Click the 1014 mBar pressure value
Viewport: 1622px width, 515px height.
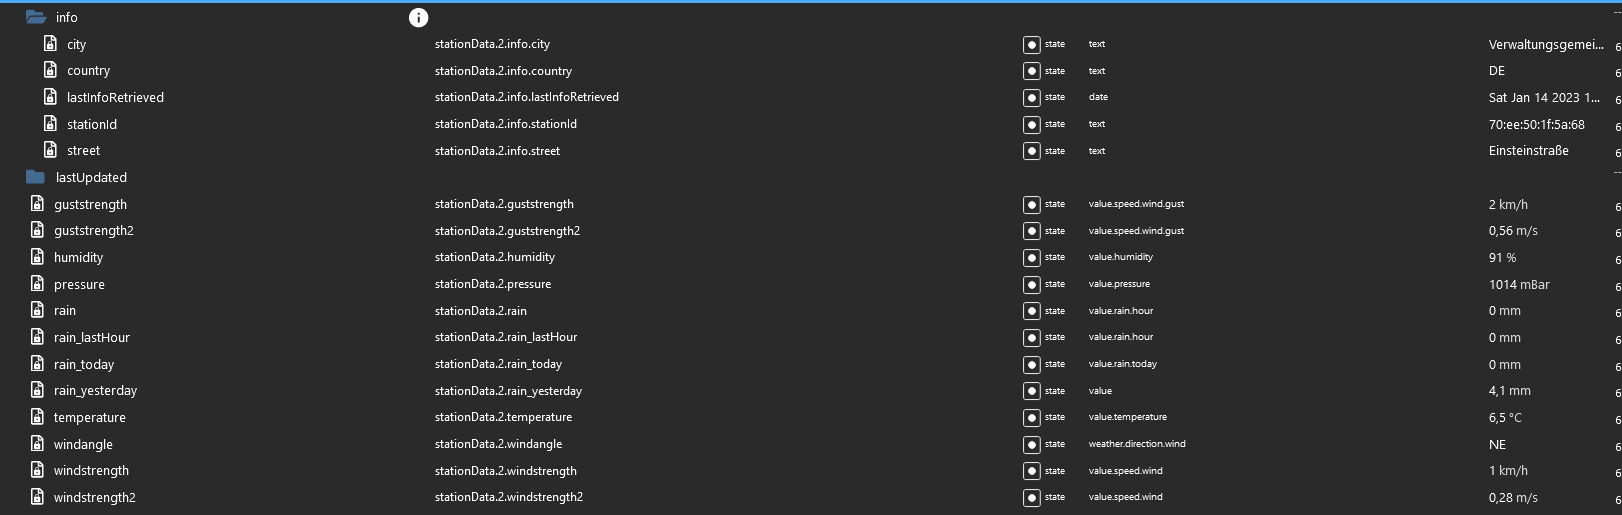[x=1519, y=284]
